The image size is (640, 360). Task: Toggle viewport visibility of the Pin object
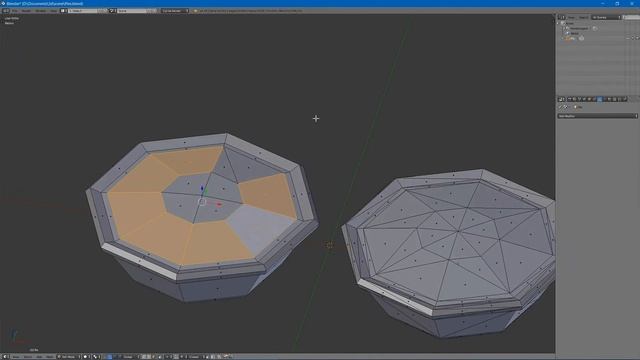[628, 38]
